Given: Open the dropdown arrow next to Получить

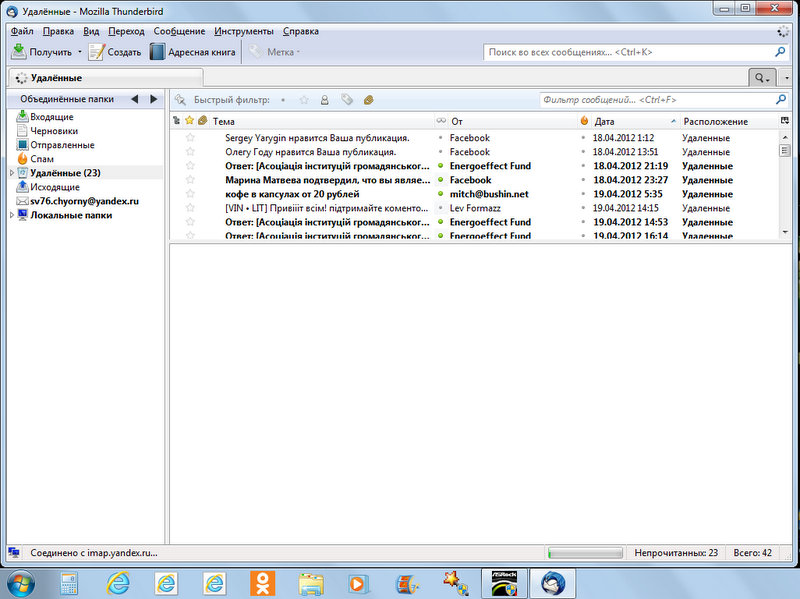Looking at the screenshot, I should coord(80,52).
